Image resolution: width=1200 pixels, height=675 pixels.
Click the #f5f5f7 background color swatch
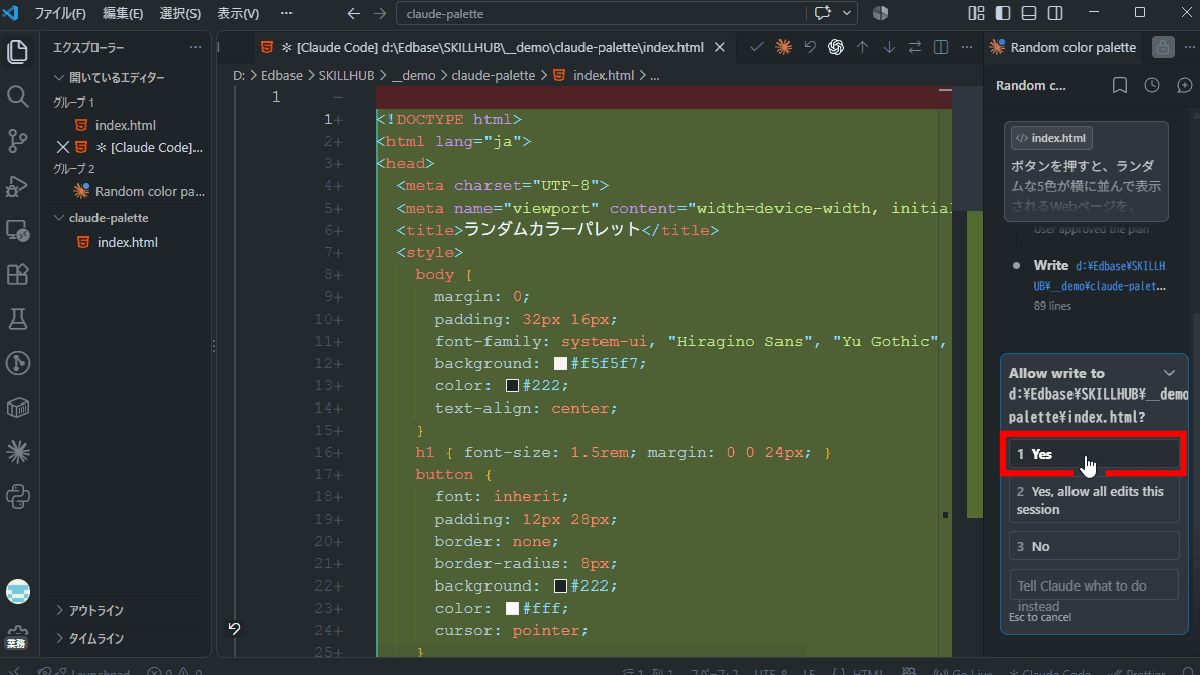click(x=560, y=363)
